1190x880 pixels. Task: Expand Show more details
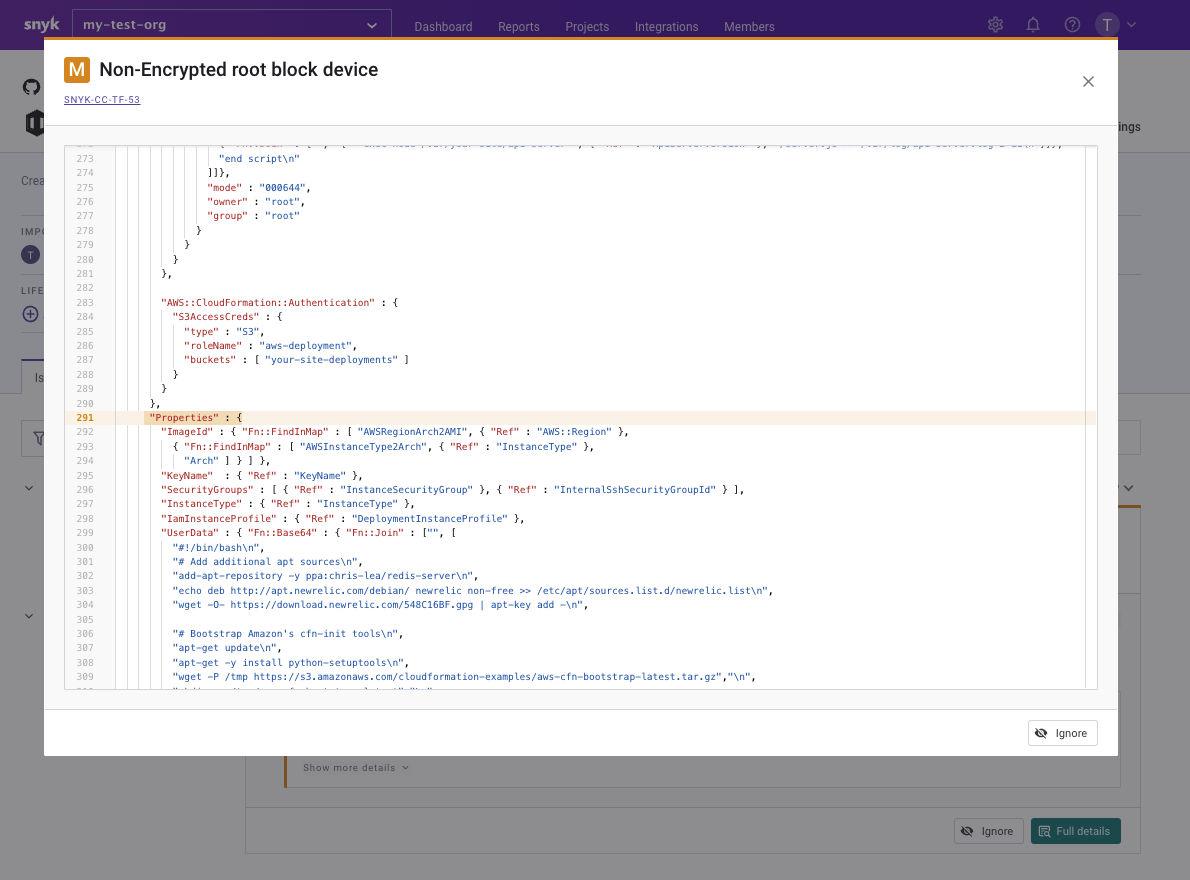tap(356, 768)
